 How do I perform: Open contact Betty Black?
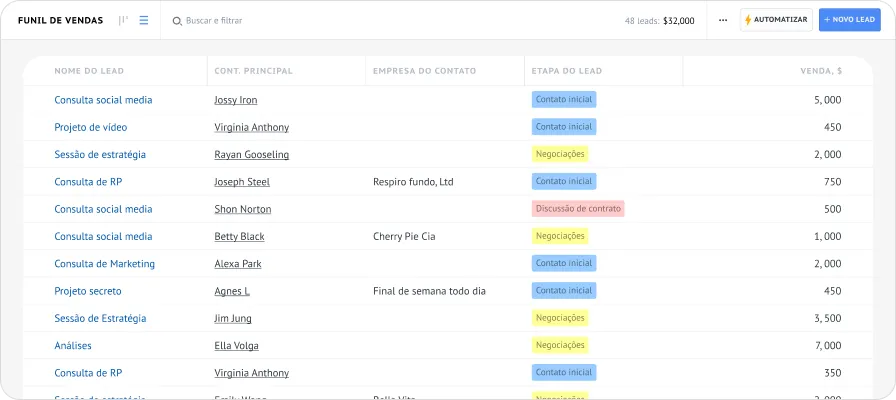[x=239, y=236]
